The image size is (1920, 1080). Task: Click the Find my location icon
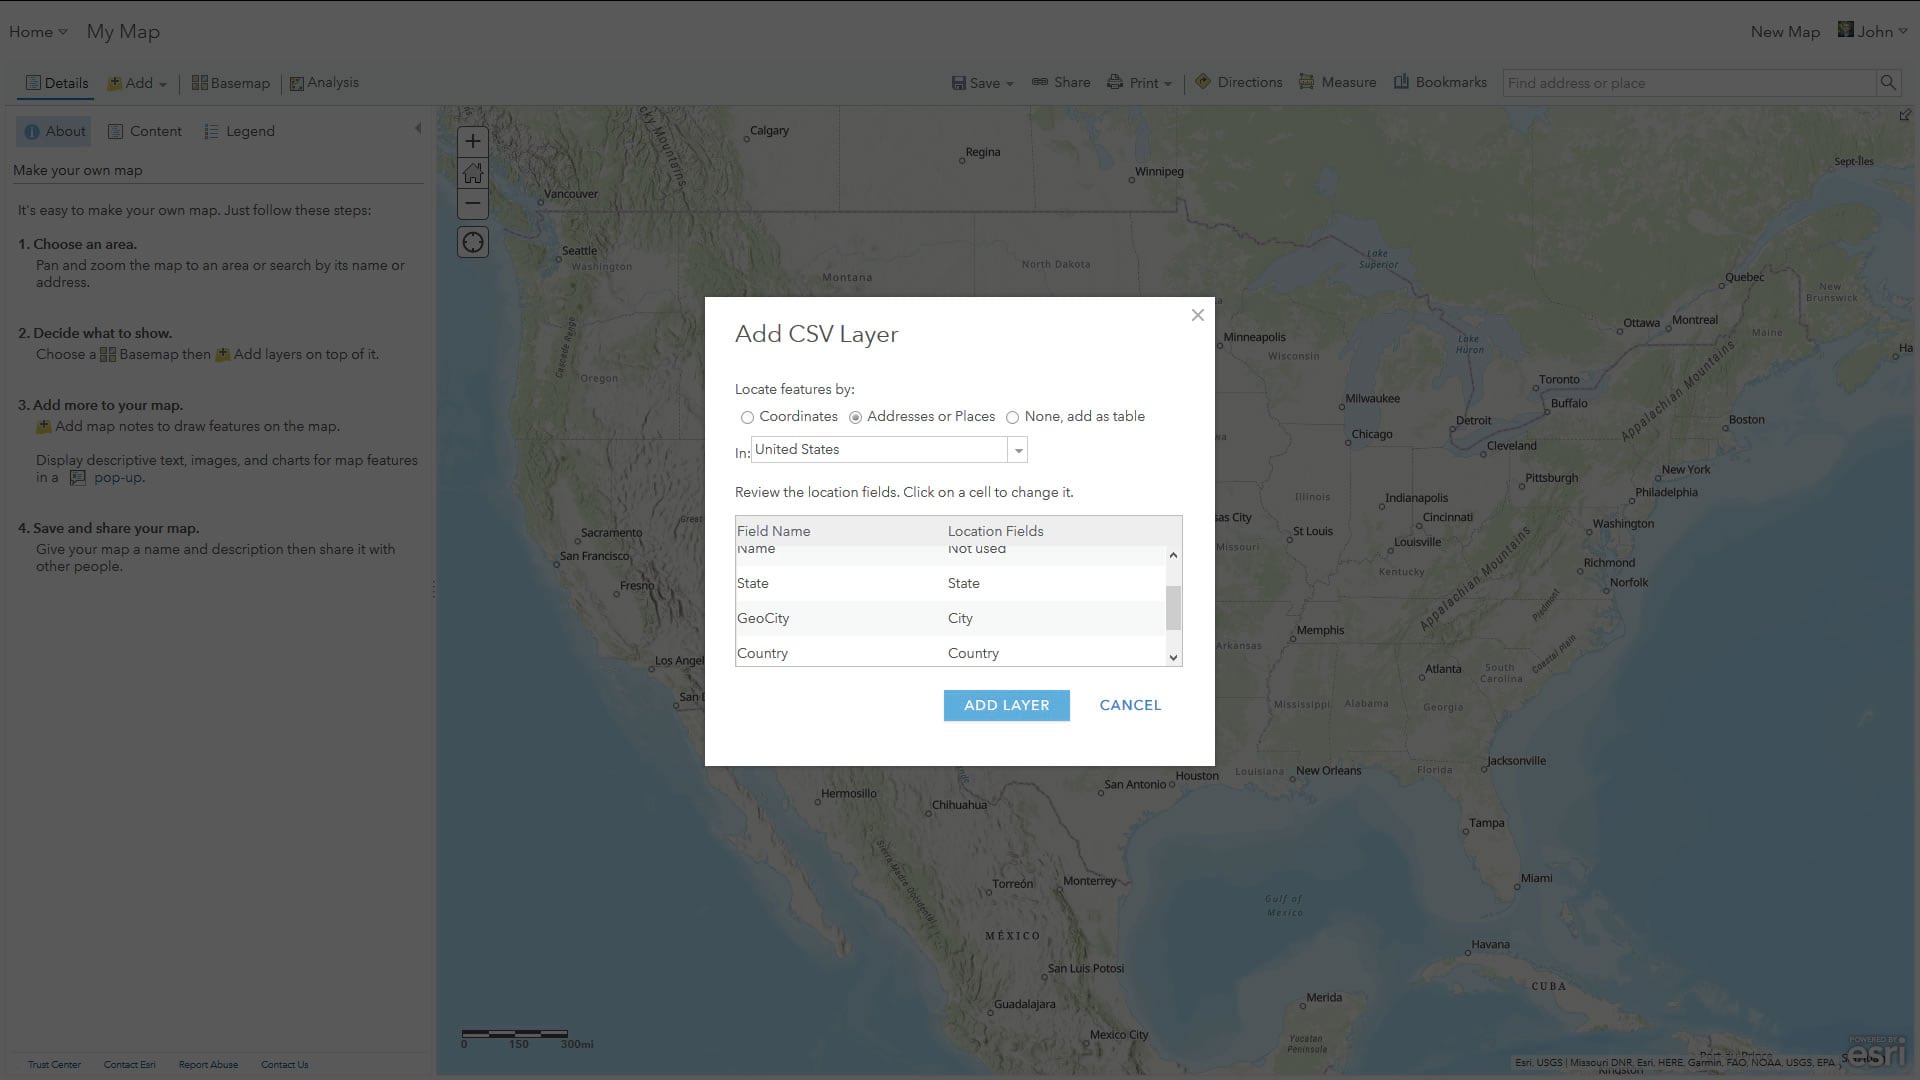473,243
